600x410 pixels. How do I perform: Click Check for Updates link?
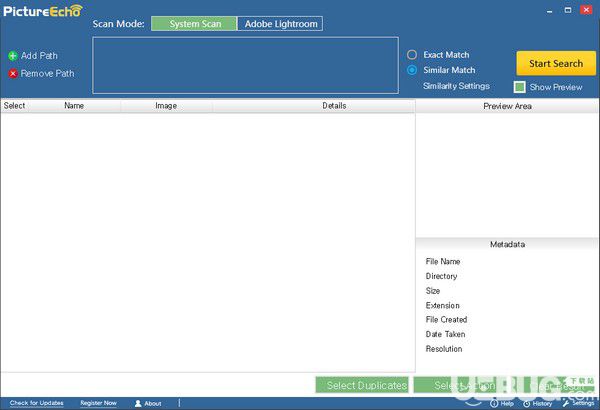pos(37,403)
